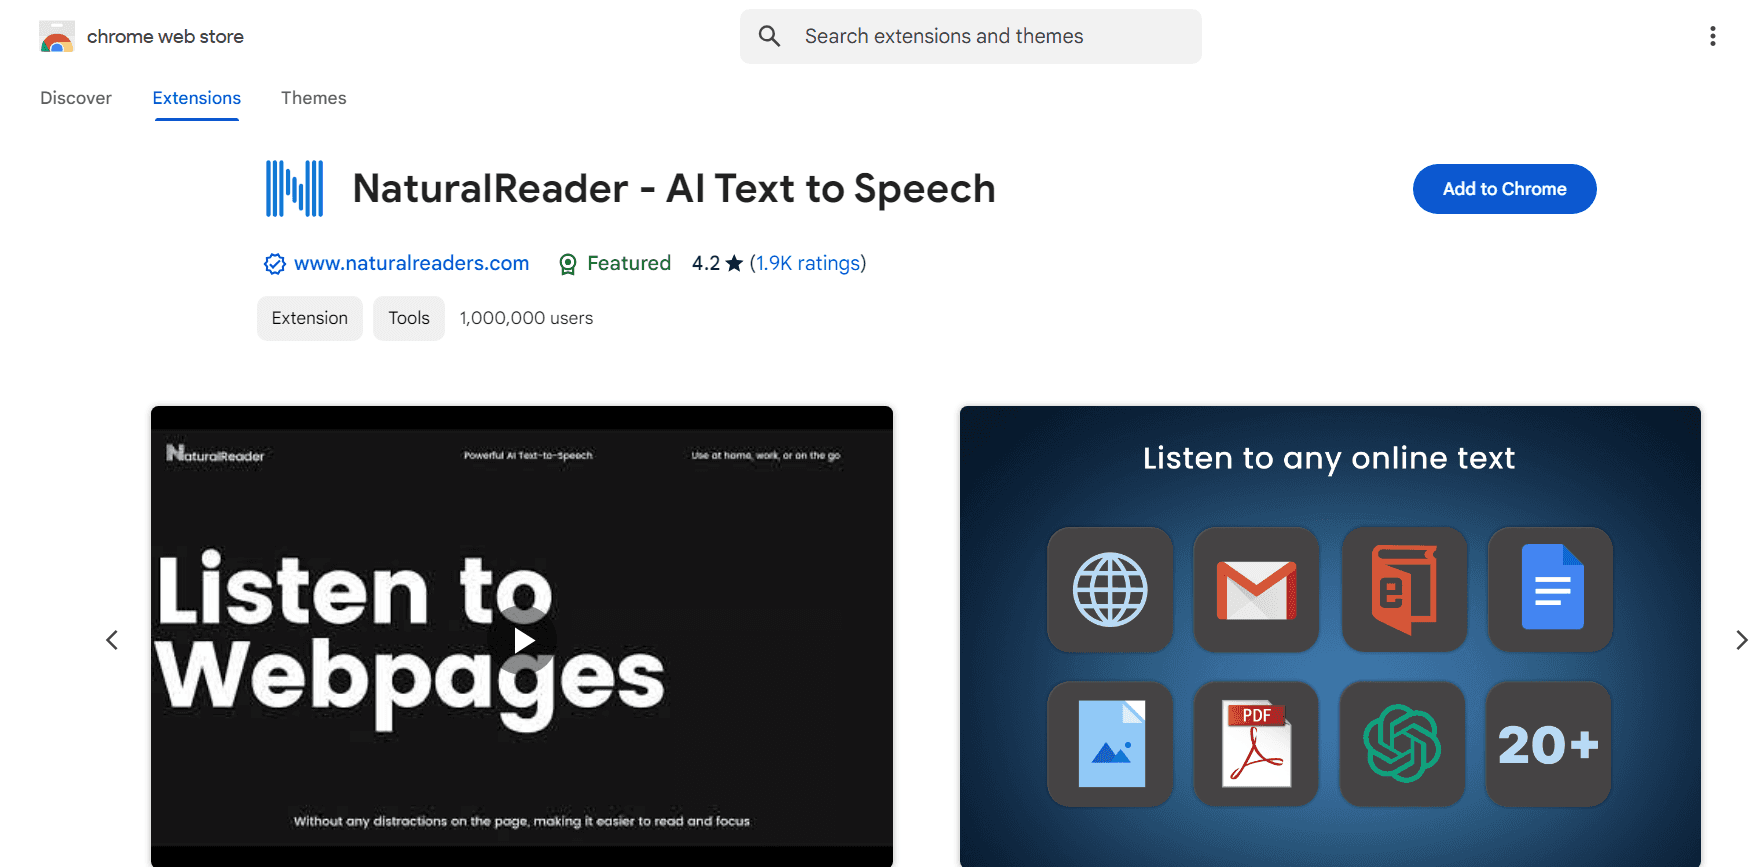Click the NaturalReader blue soundwave logo
1760x867 pixels.
pyautogui.click(x=295, y=188)
